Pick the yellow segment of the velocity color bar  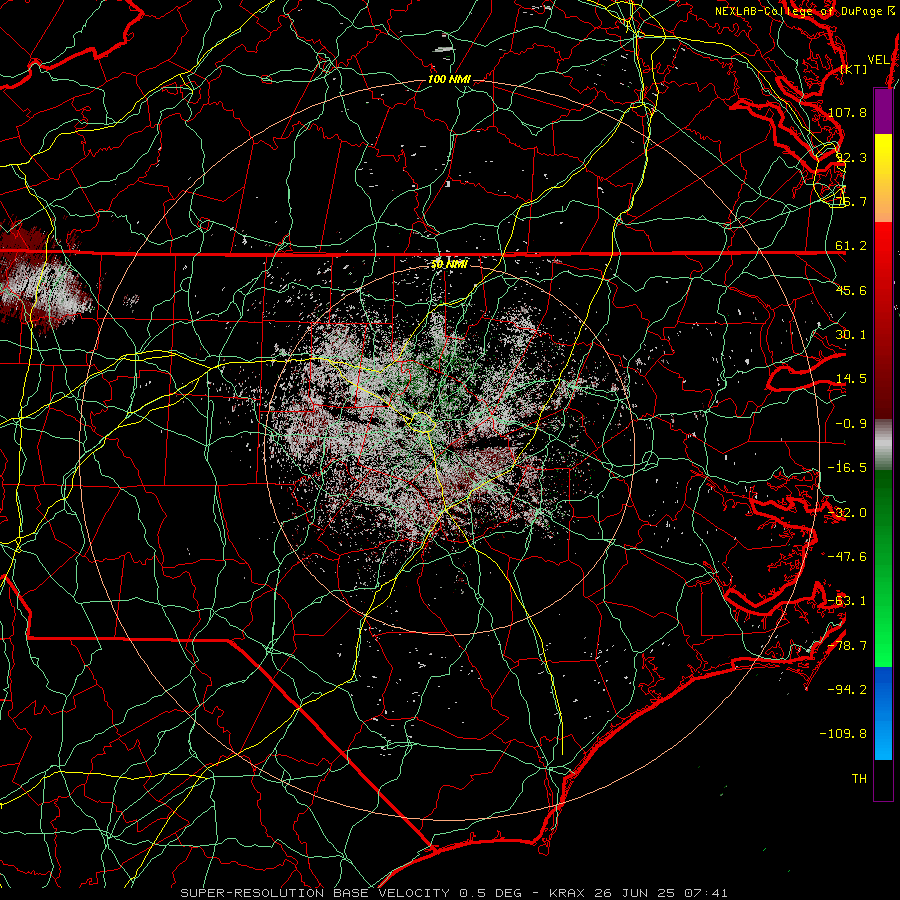pos(883,178)
